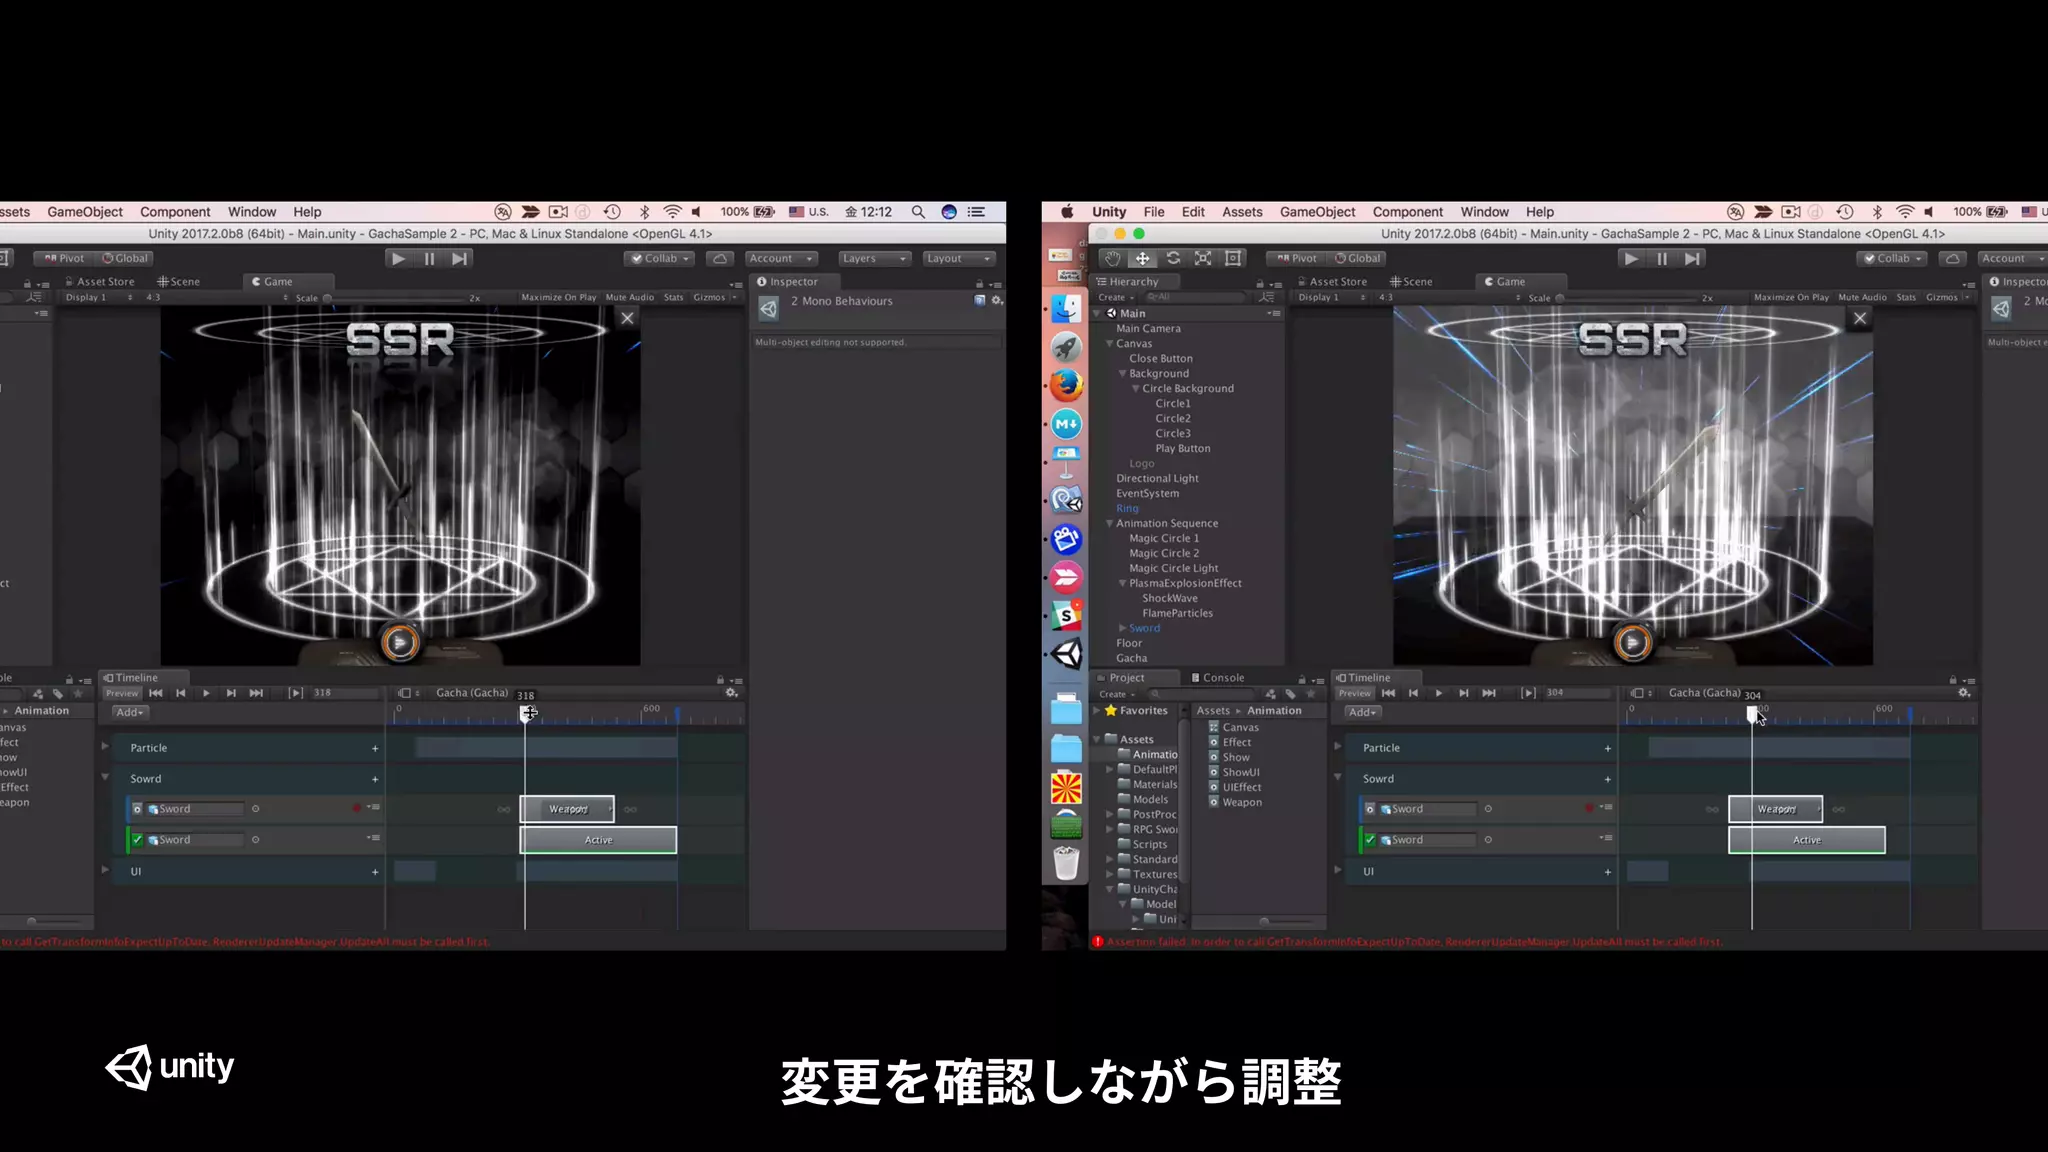Step to next frame in right Timeline
2048x1152 pixels.
pyautogui.click(x=1463, y=693)
